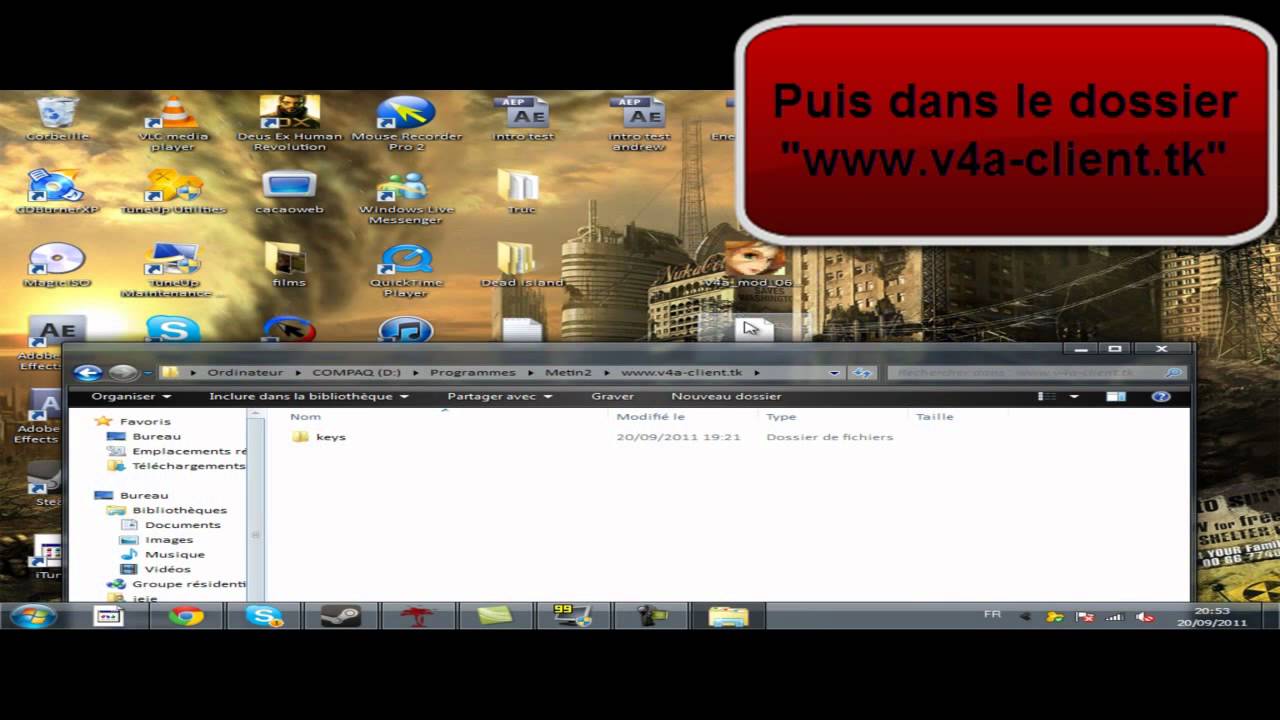Open the Windows Start orb
This screenshot has height=720, width=1280.
tap(32, 616)
